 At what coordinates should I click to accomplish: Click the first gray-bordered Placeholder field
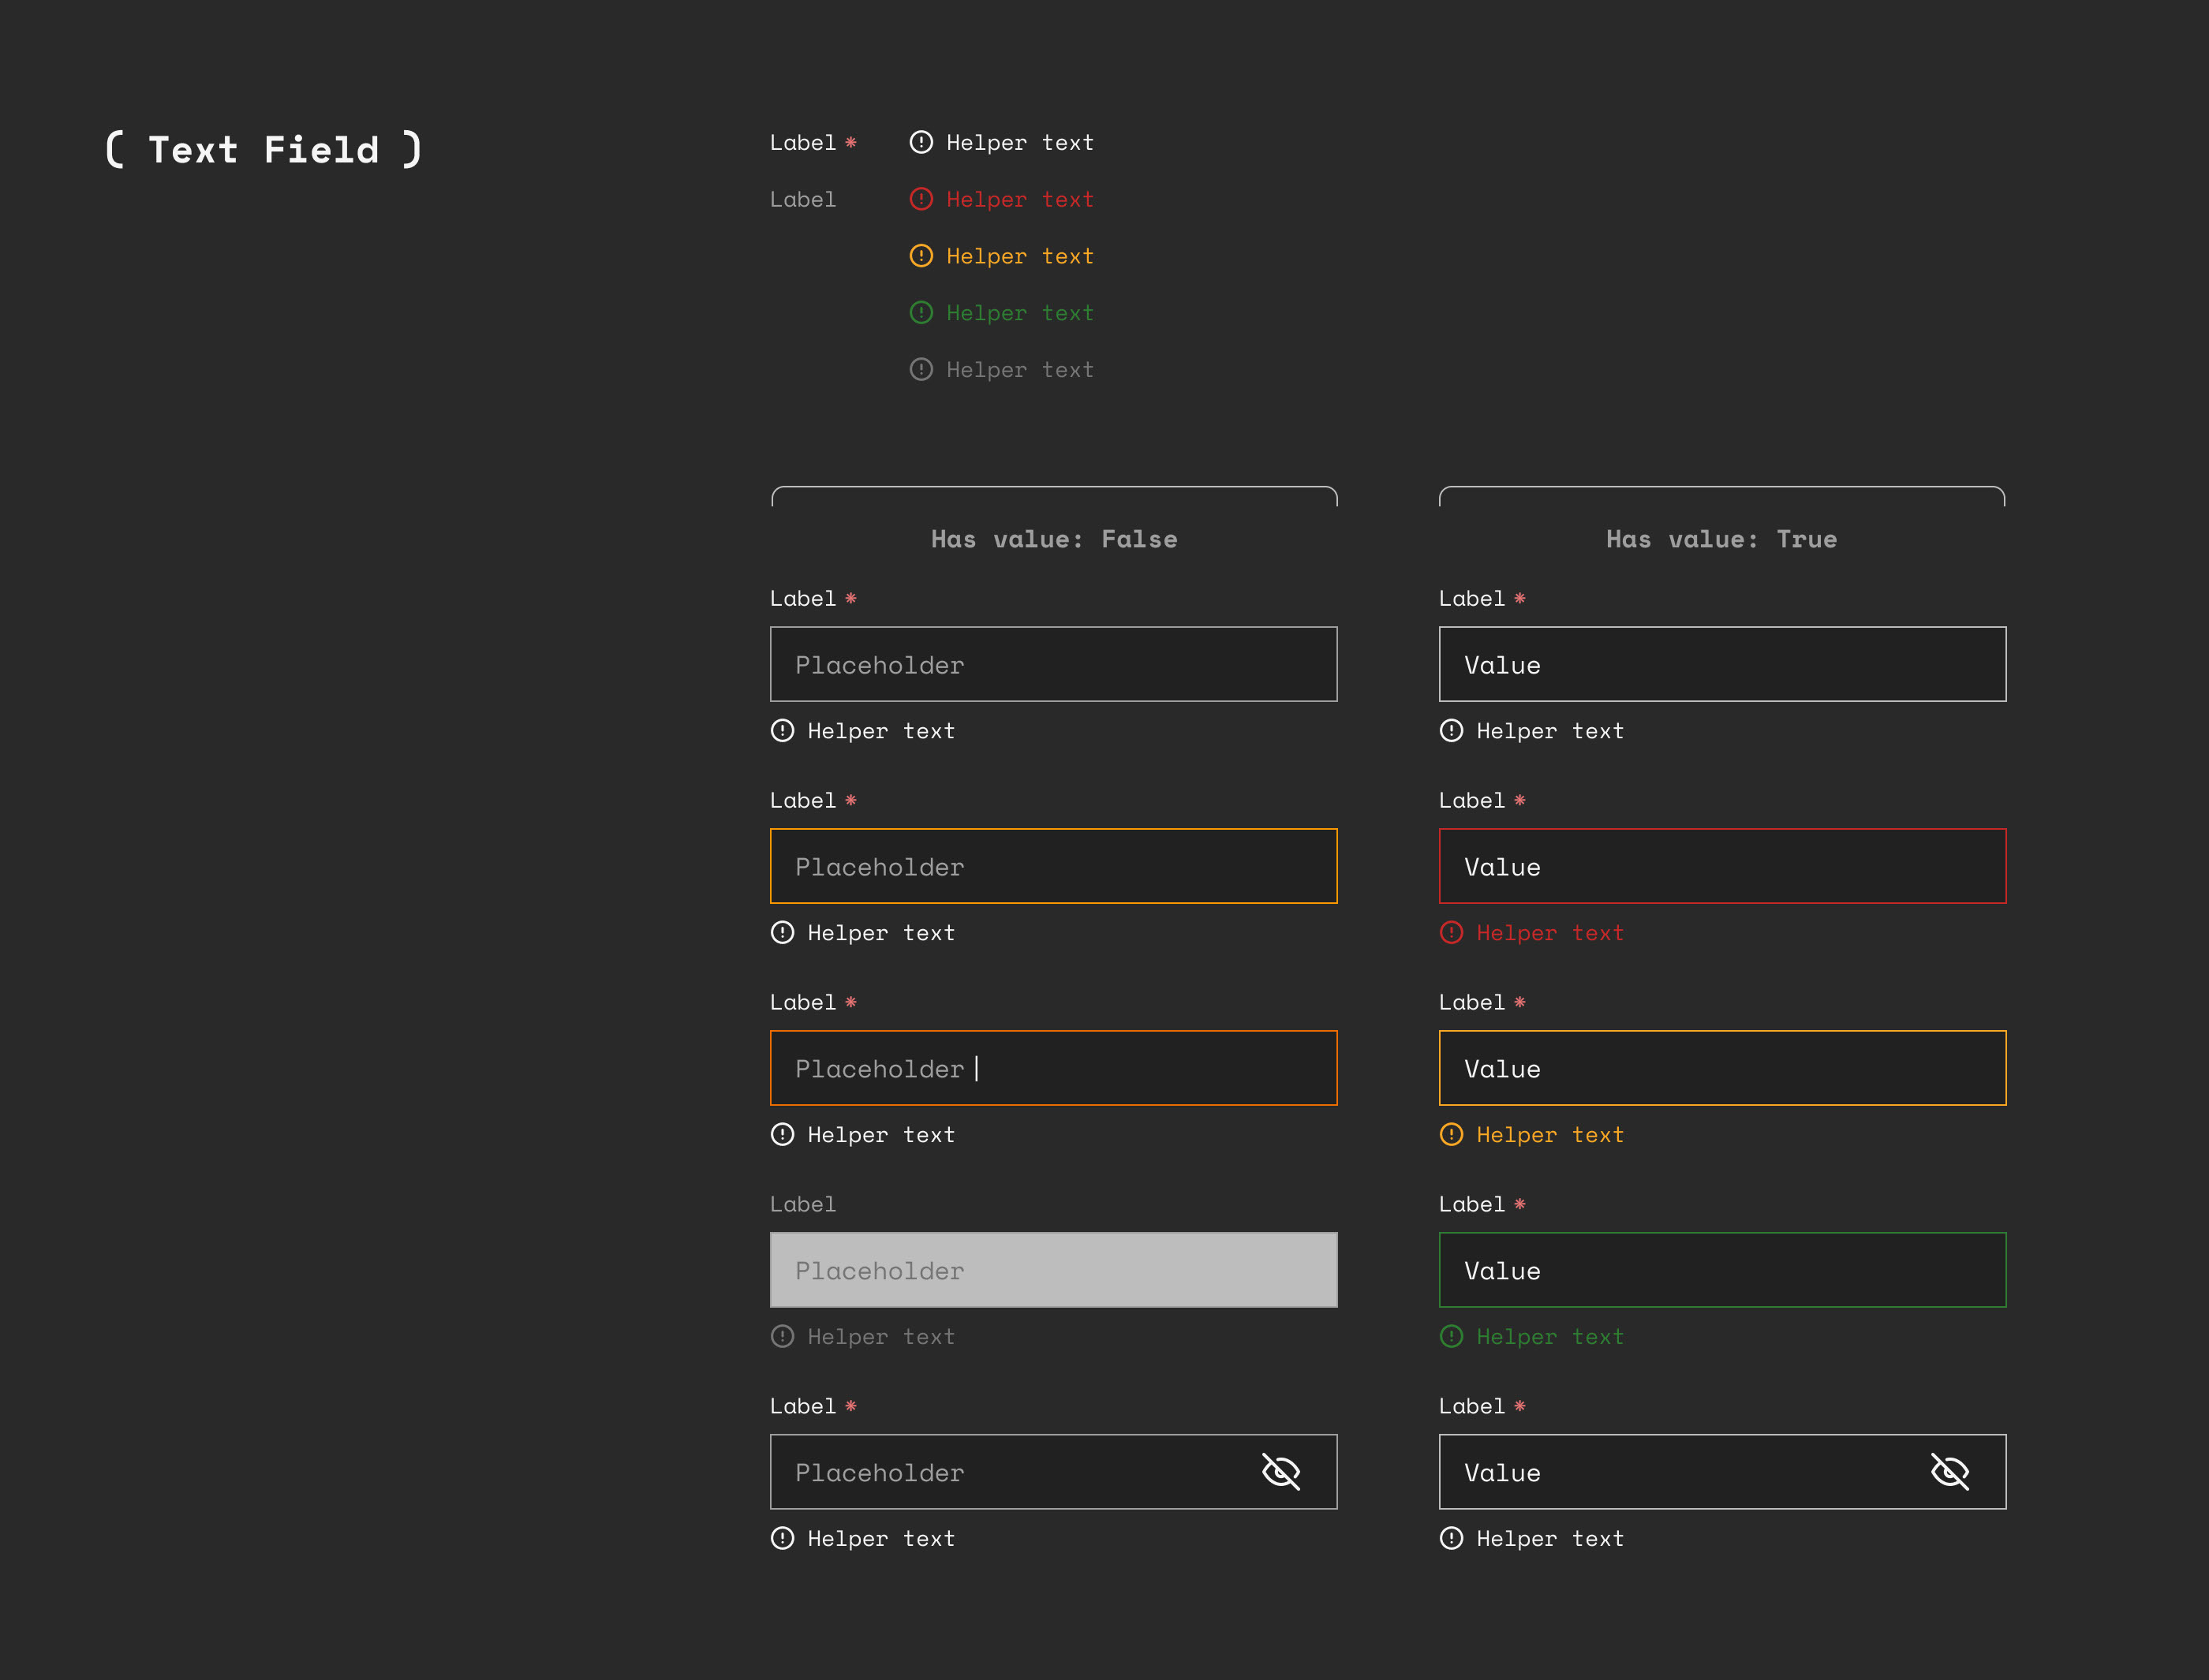tap(1053, 664)
